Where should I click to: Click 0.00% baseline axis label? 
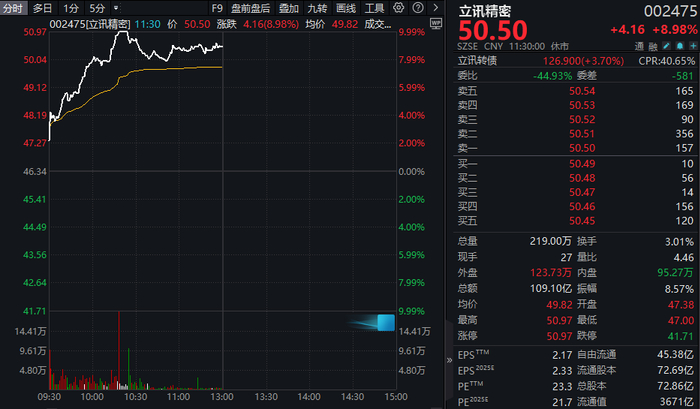pyautogui.click(x=412, y=172)
